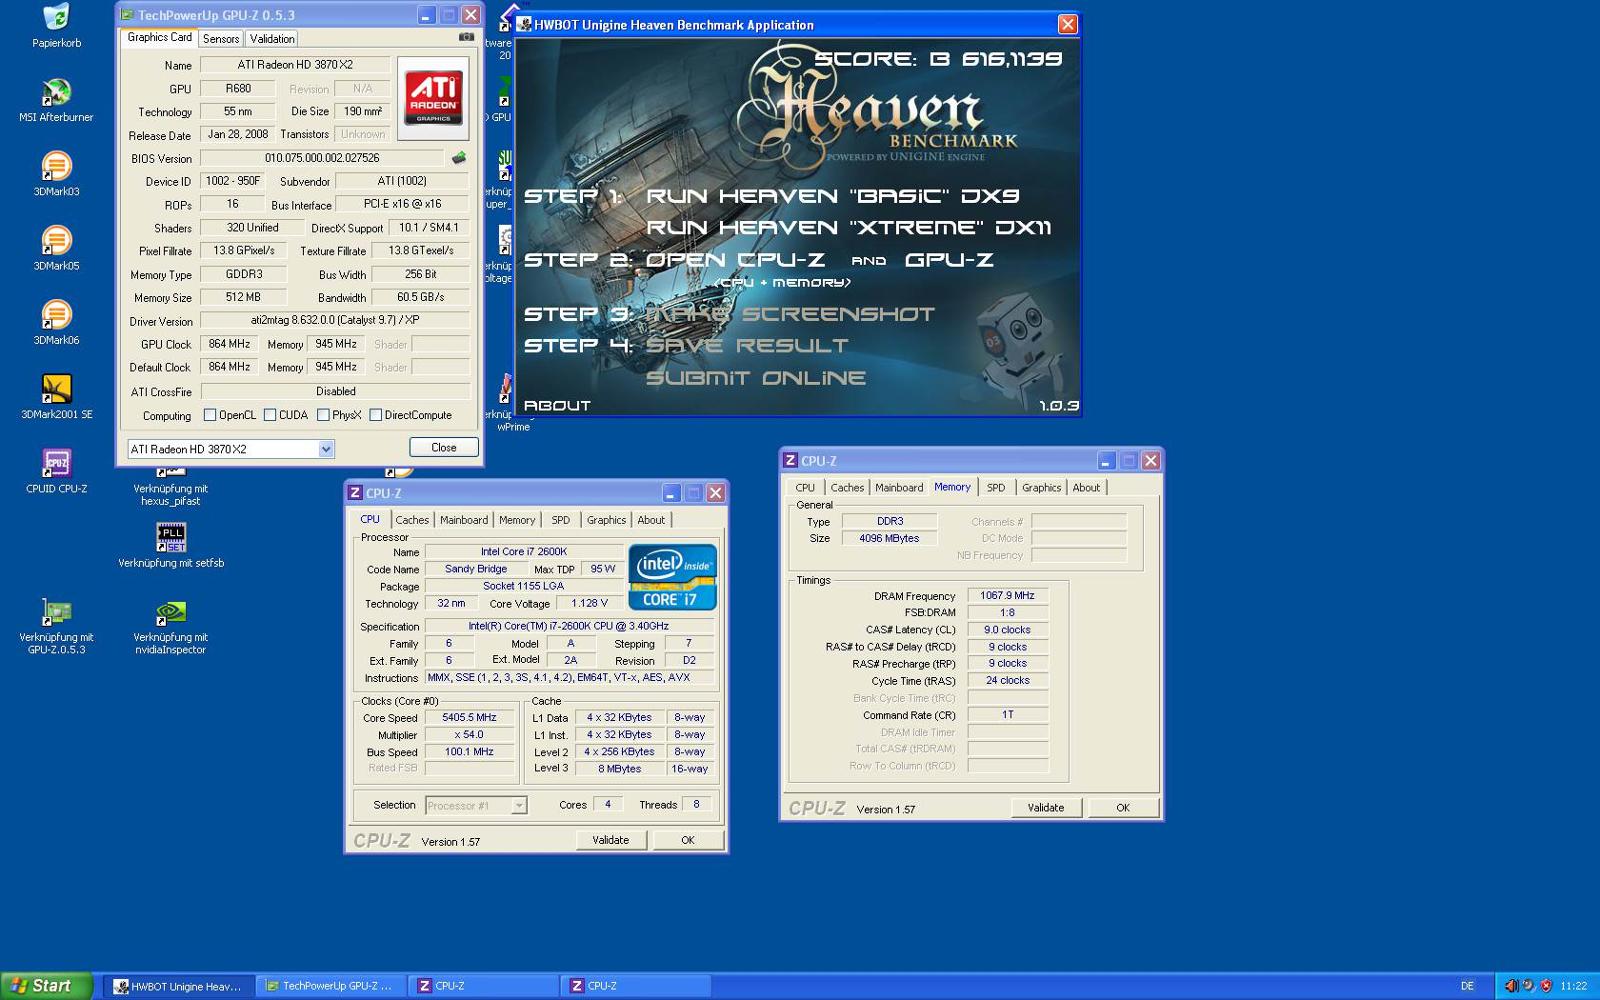
Task: Open Verknüpfung mit GPU-Z.0.5.3 shortcut
Action: (56, 626)
